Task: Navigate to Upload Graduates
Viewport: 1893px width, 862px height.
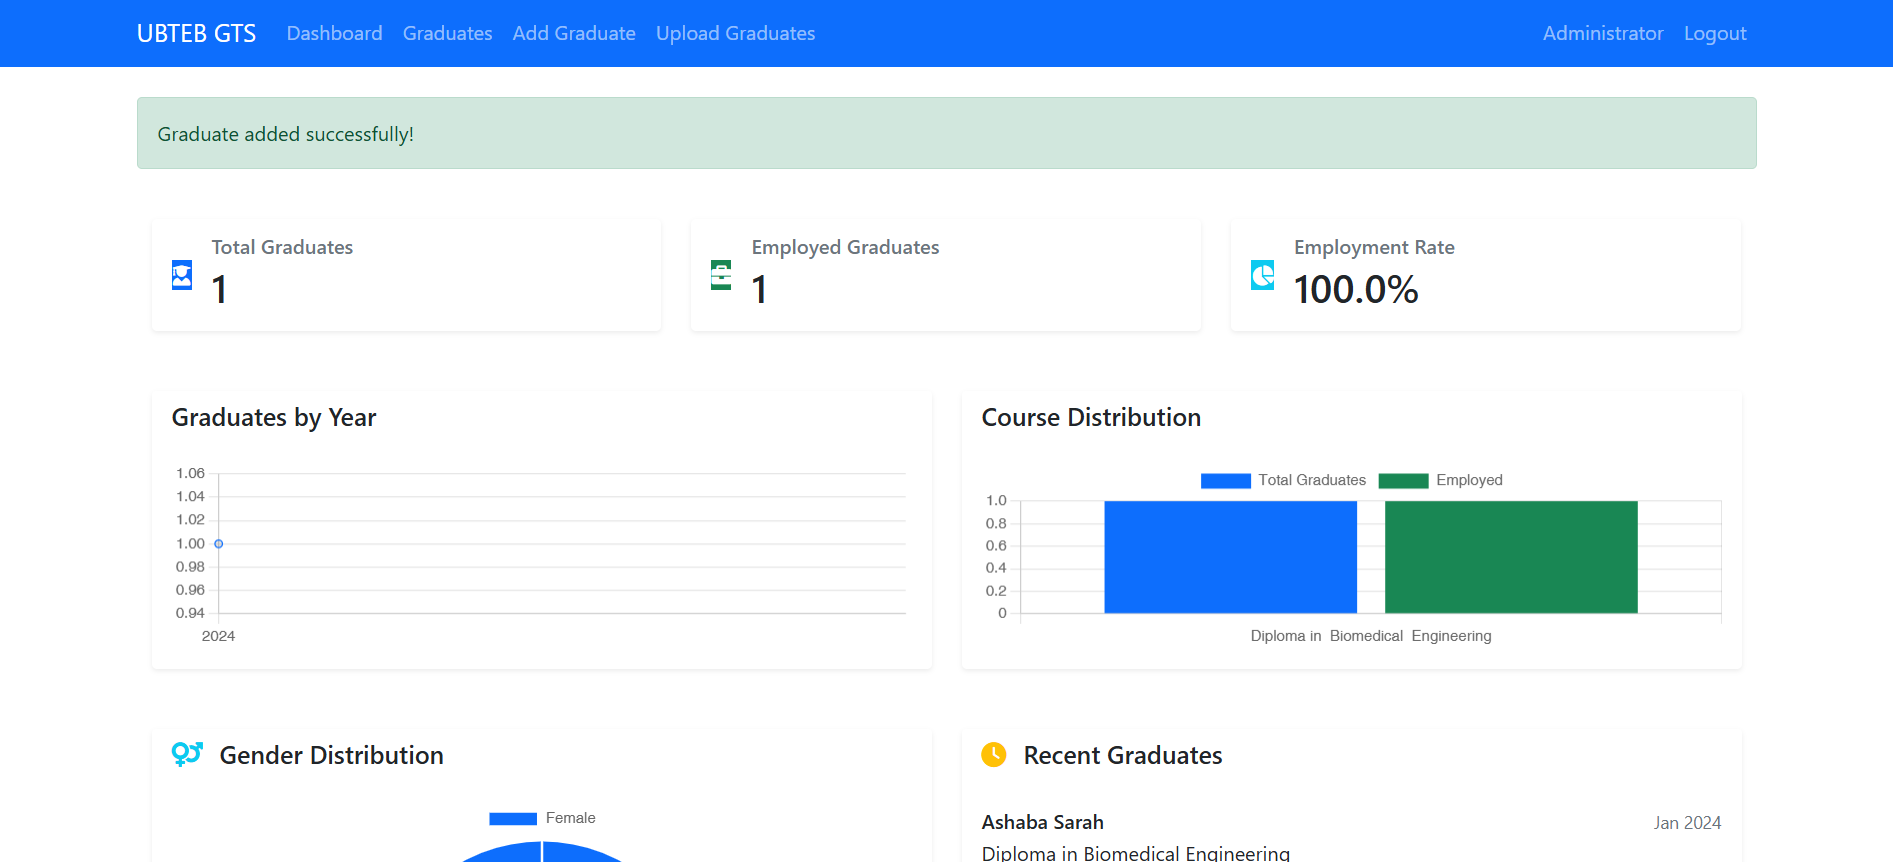Action: [735, 33]
